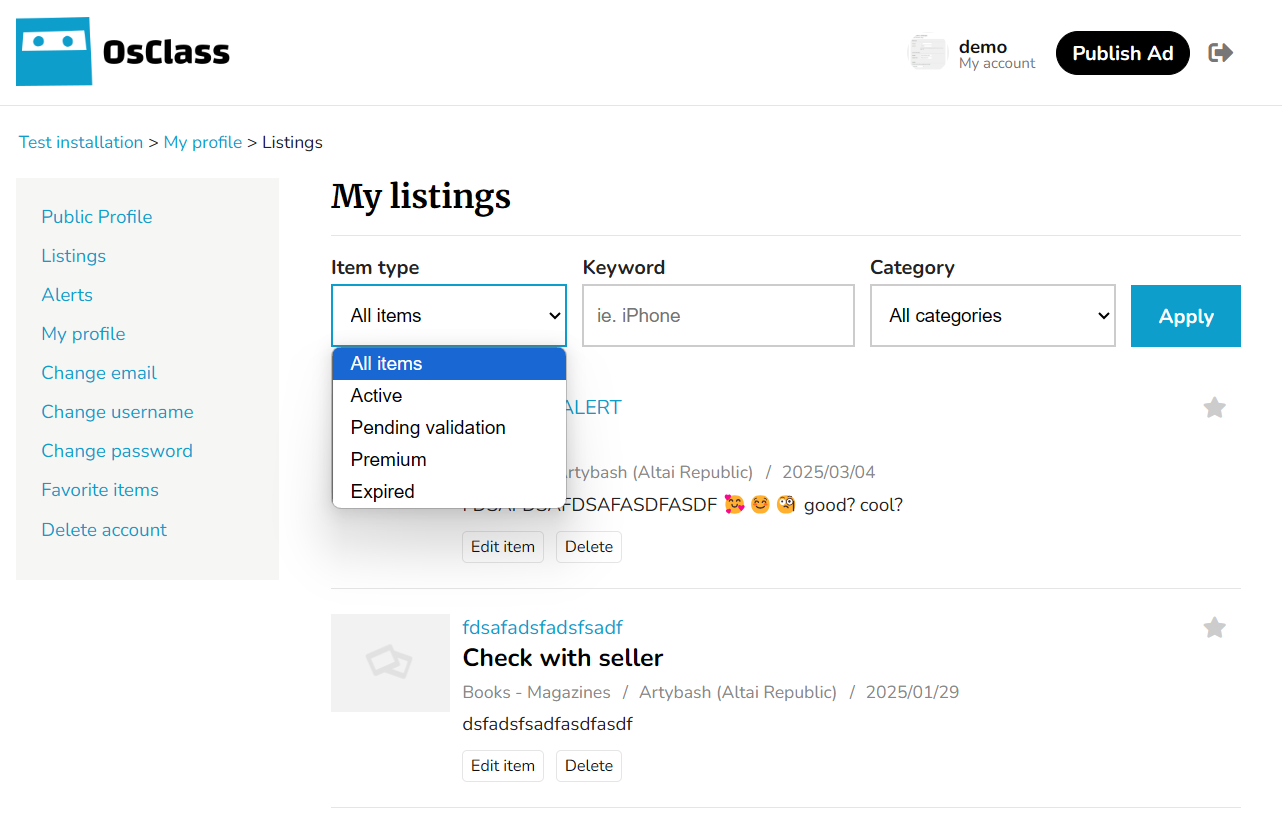Click the Check with seller price text
1282x813 pixels.
click(563, 658)
